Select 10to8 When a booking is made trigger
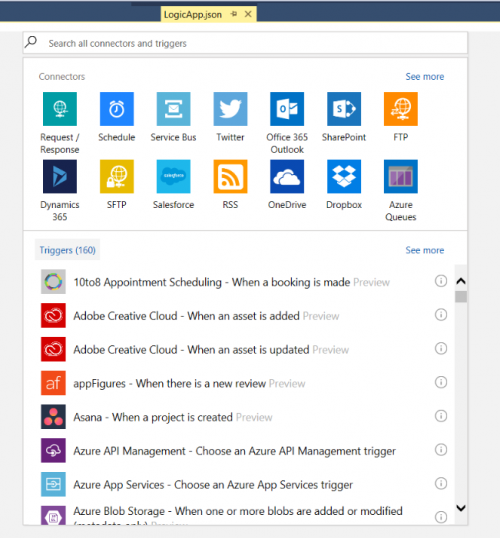The image size is (500, 538). tap(232, 282)
